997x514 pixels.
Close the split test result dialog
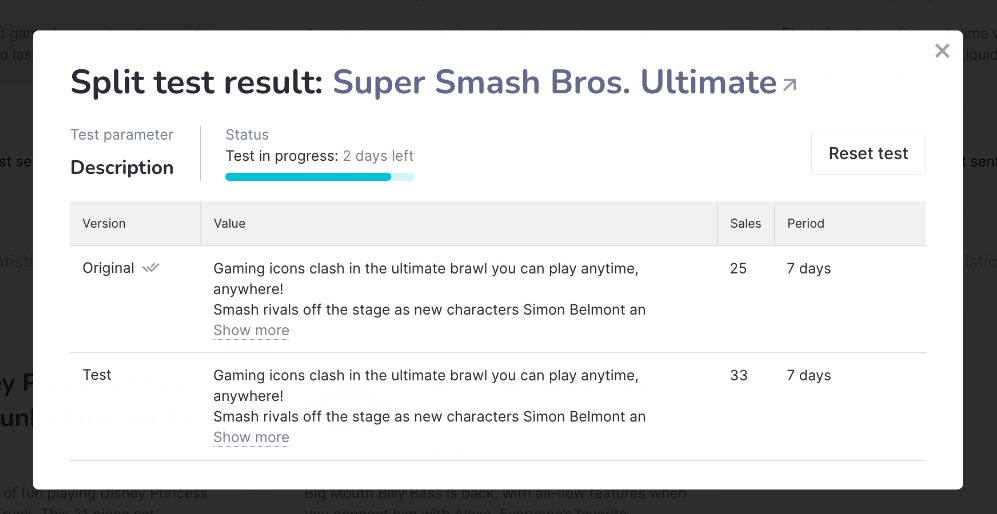pos(942,51)
